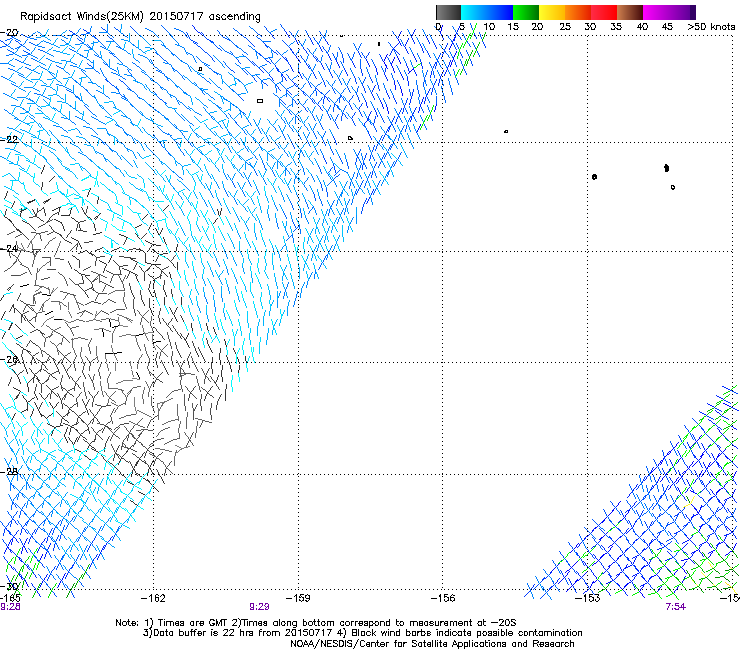The width and height of the screenshot is (740, 650).
Task: Click the orange 25-30 knots legend segment
Action: click(578, 12)
